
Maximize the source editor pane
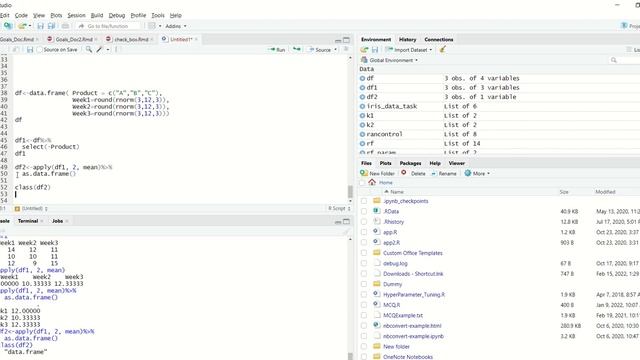pos(347,40)
